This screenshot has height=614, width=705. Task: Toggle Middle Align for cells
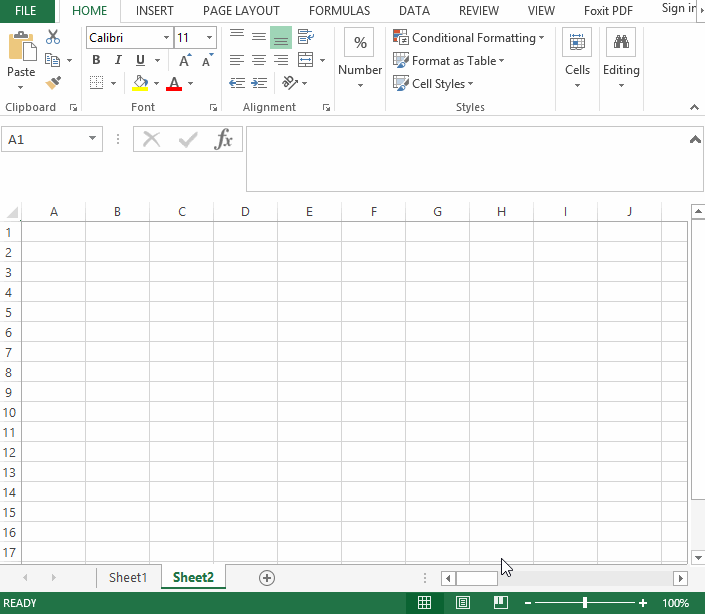click(x=259, y=37)
